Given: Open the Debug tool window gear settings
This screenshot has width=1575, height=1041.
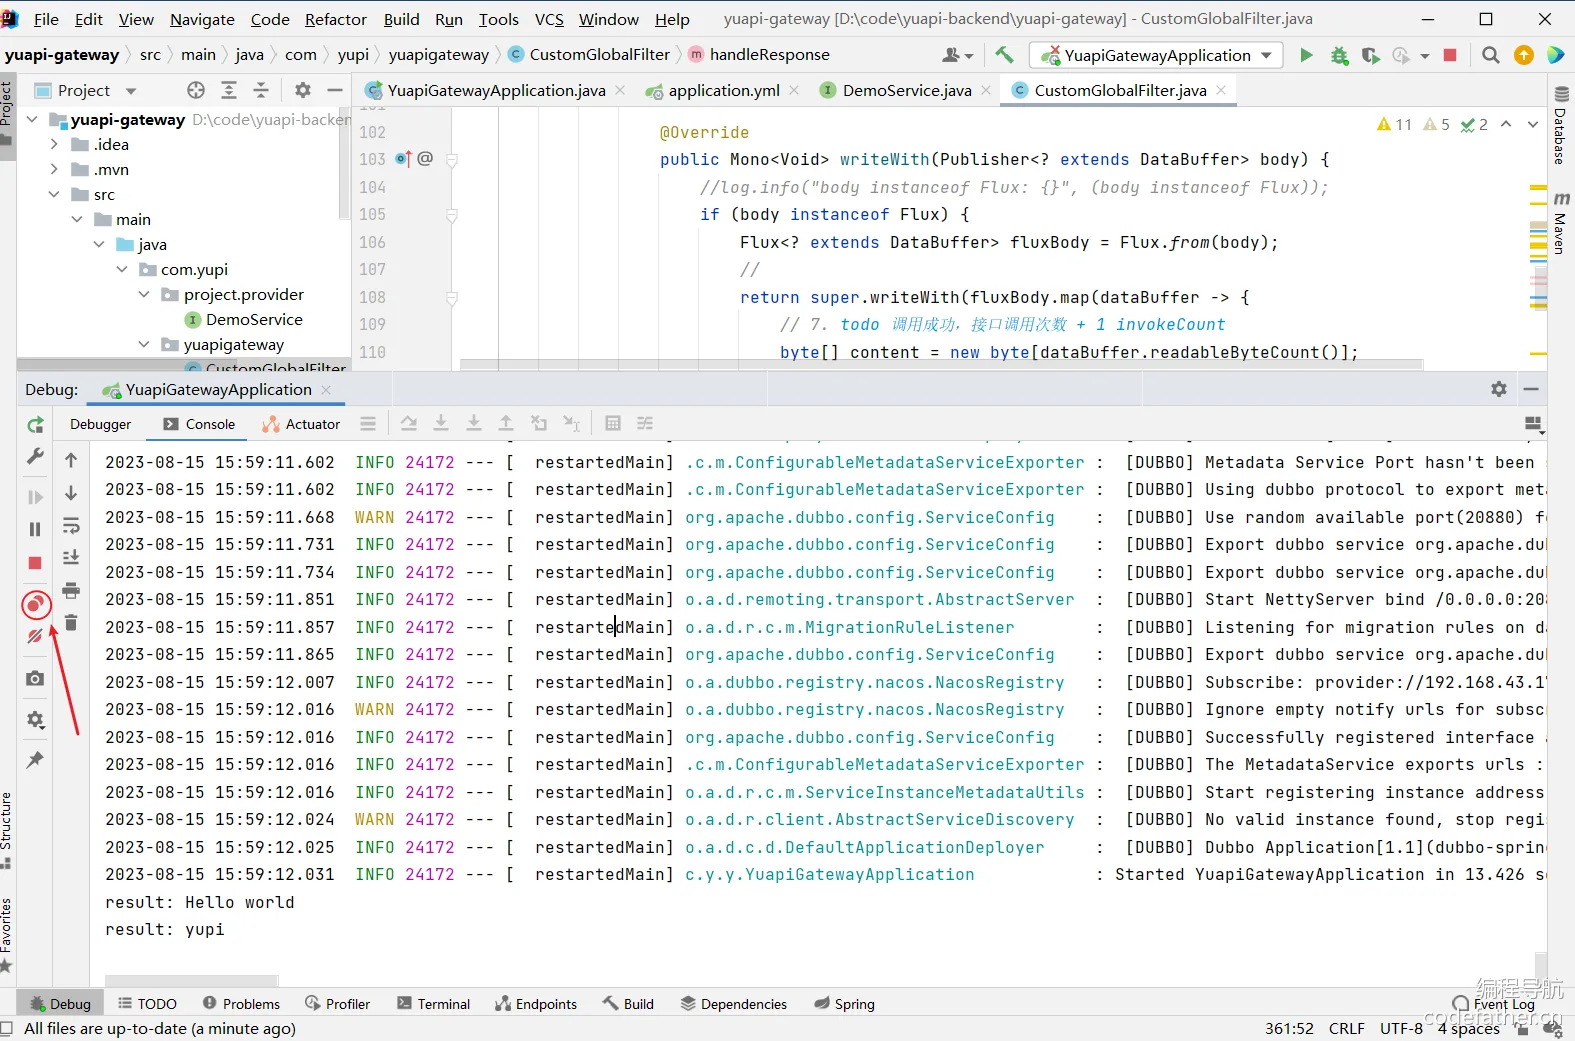Looking at the screenshot, I should pos(1498,389).
